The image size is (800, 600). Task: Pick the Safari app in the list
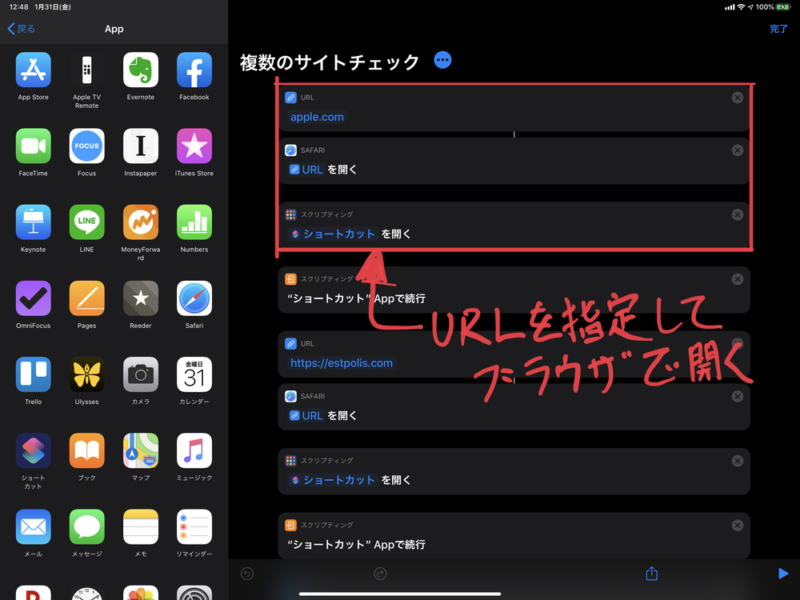pyautogui.click(x=194, y=298)
